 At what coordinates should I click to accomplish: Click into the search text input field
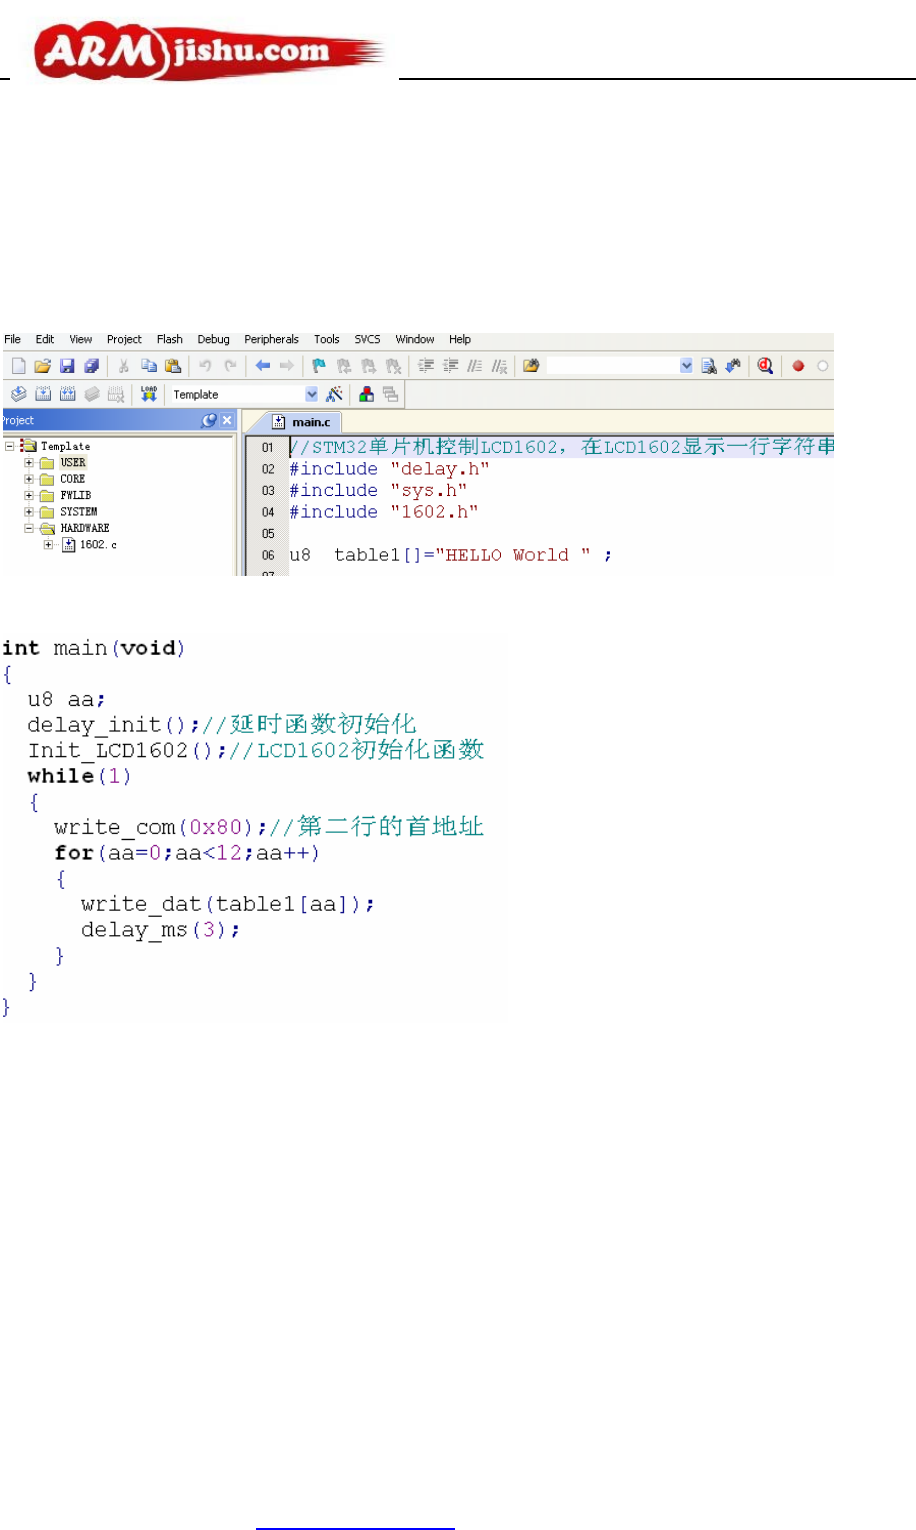pyautogui.click(x=613, y=366)
